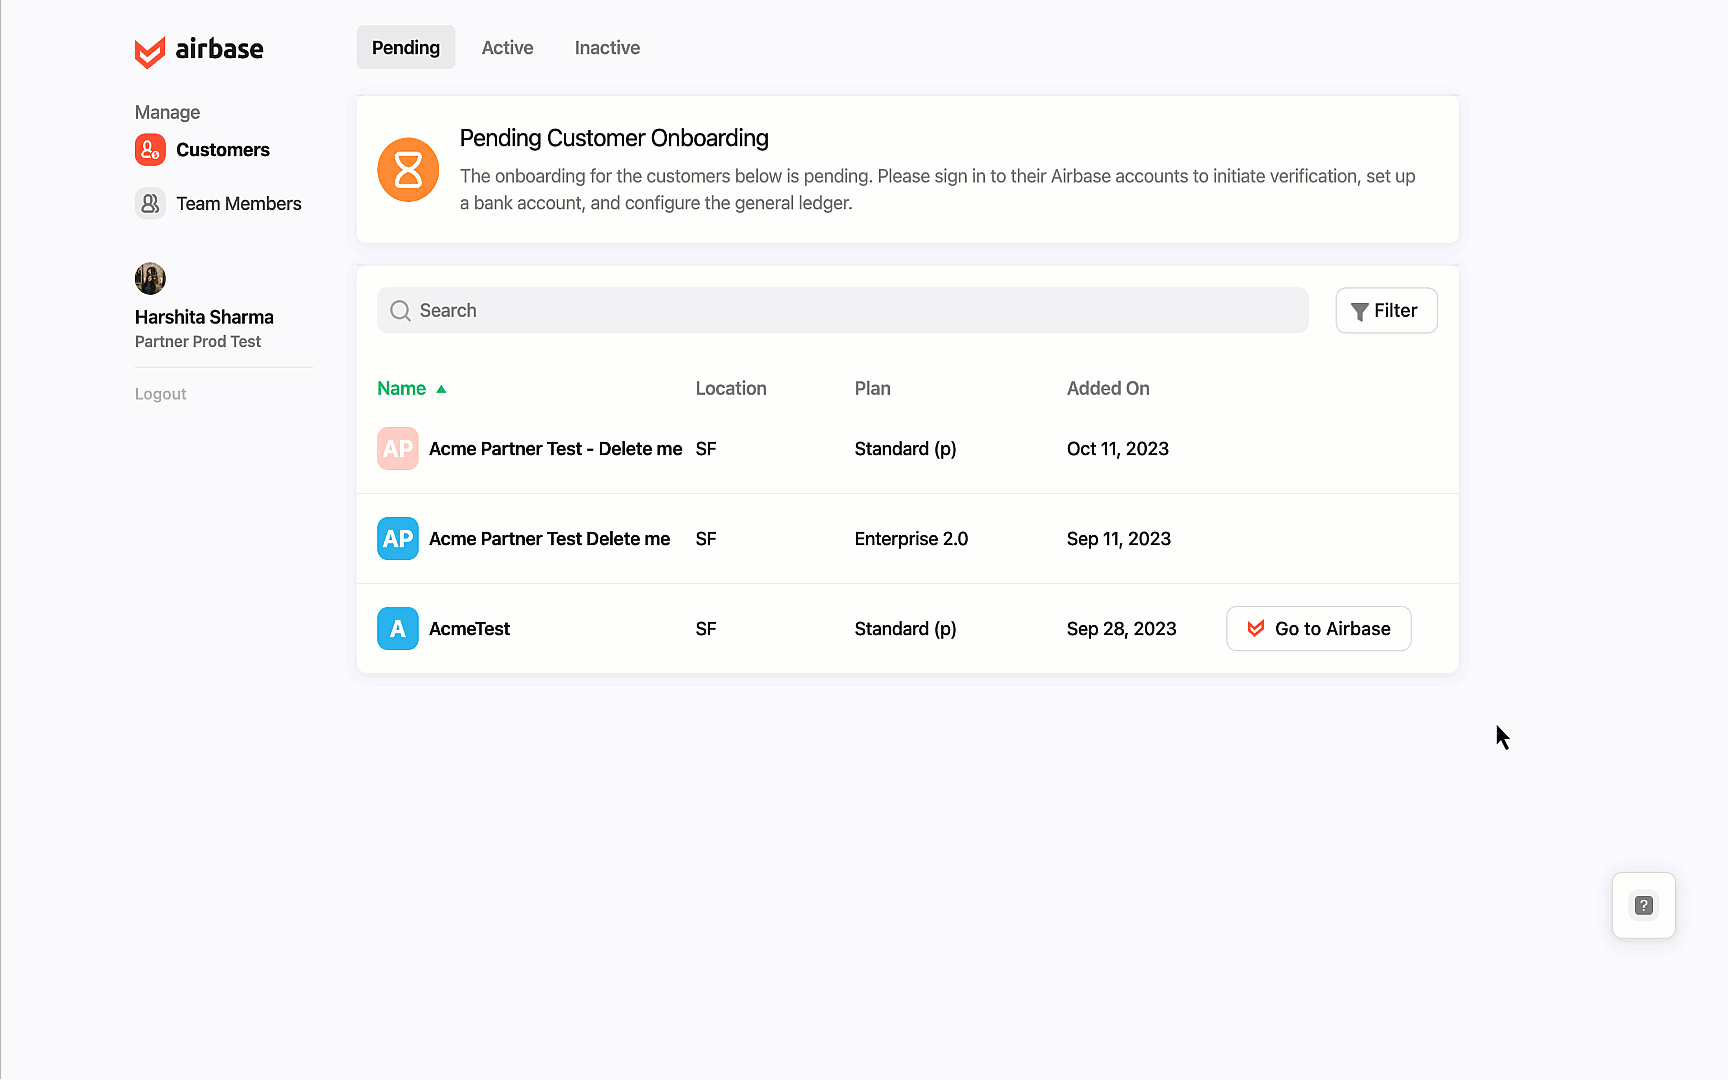Click the Pending Customer Onboarding heading
The image size is (1728, 1080).
pyautogui.click(x=614, y=138)
